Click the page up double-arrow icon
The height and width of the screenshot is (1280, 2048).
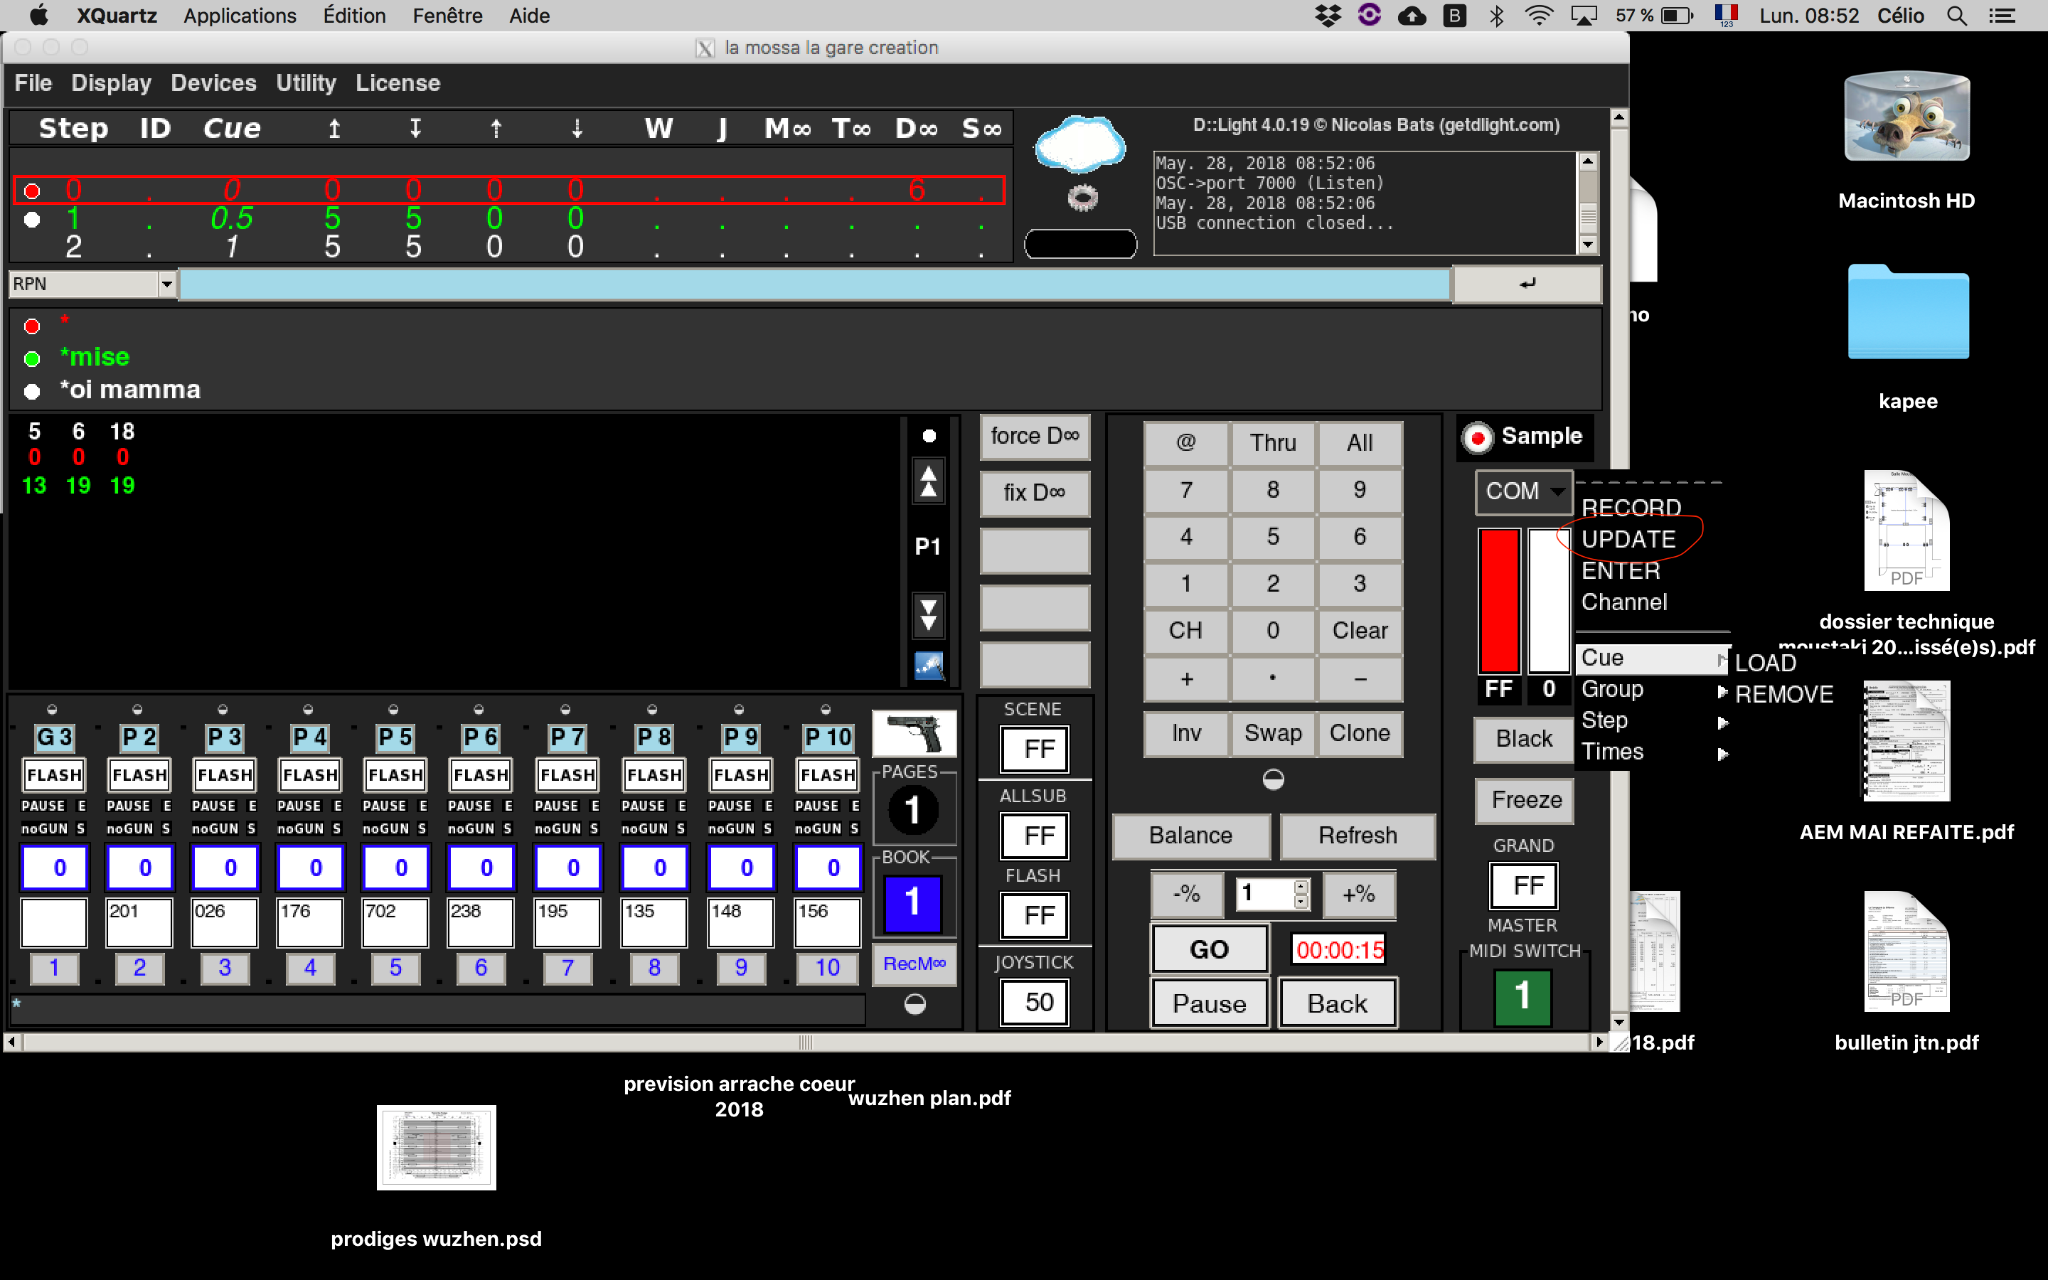pos(928,481)
